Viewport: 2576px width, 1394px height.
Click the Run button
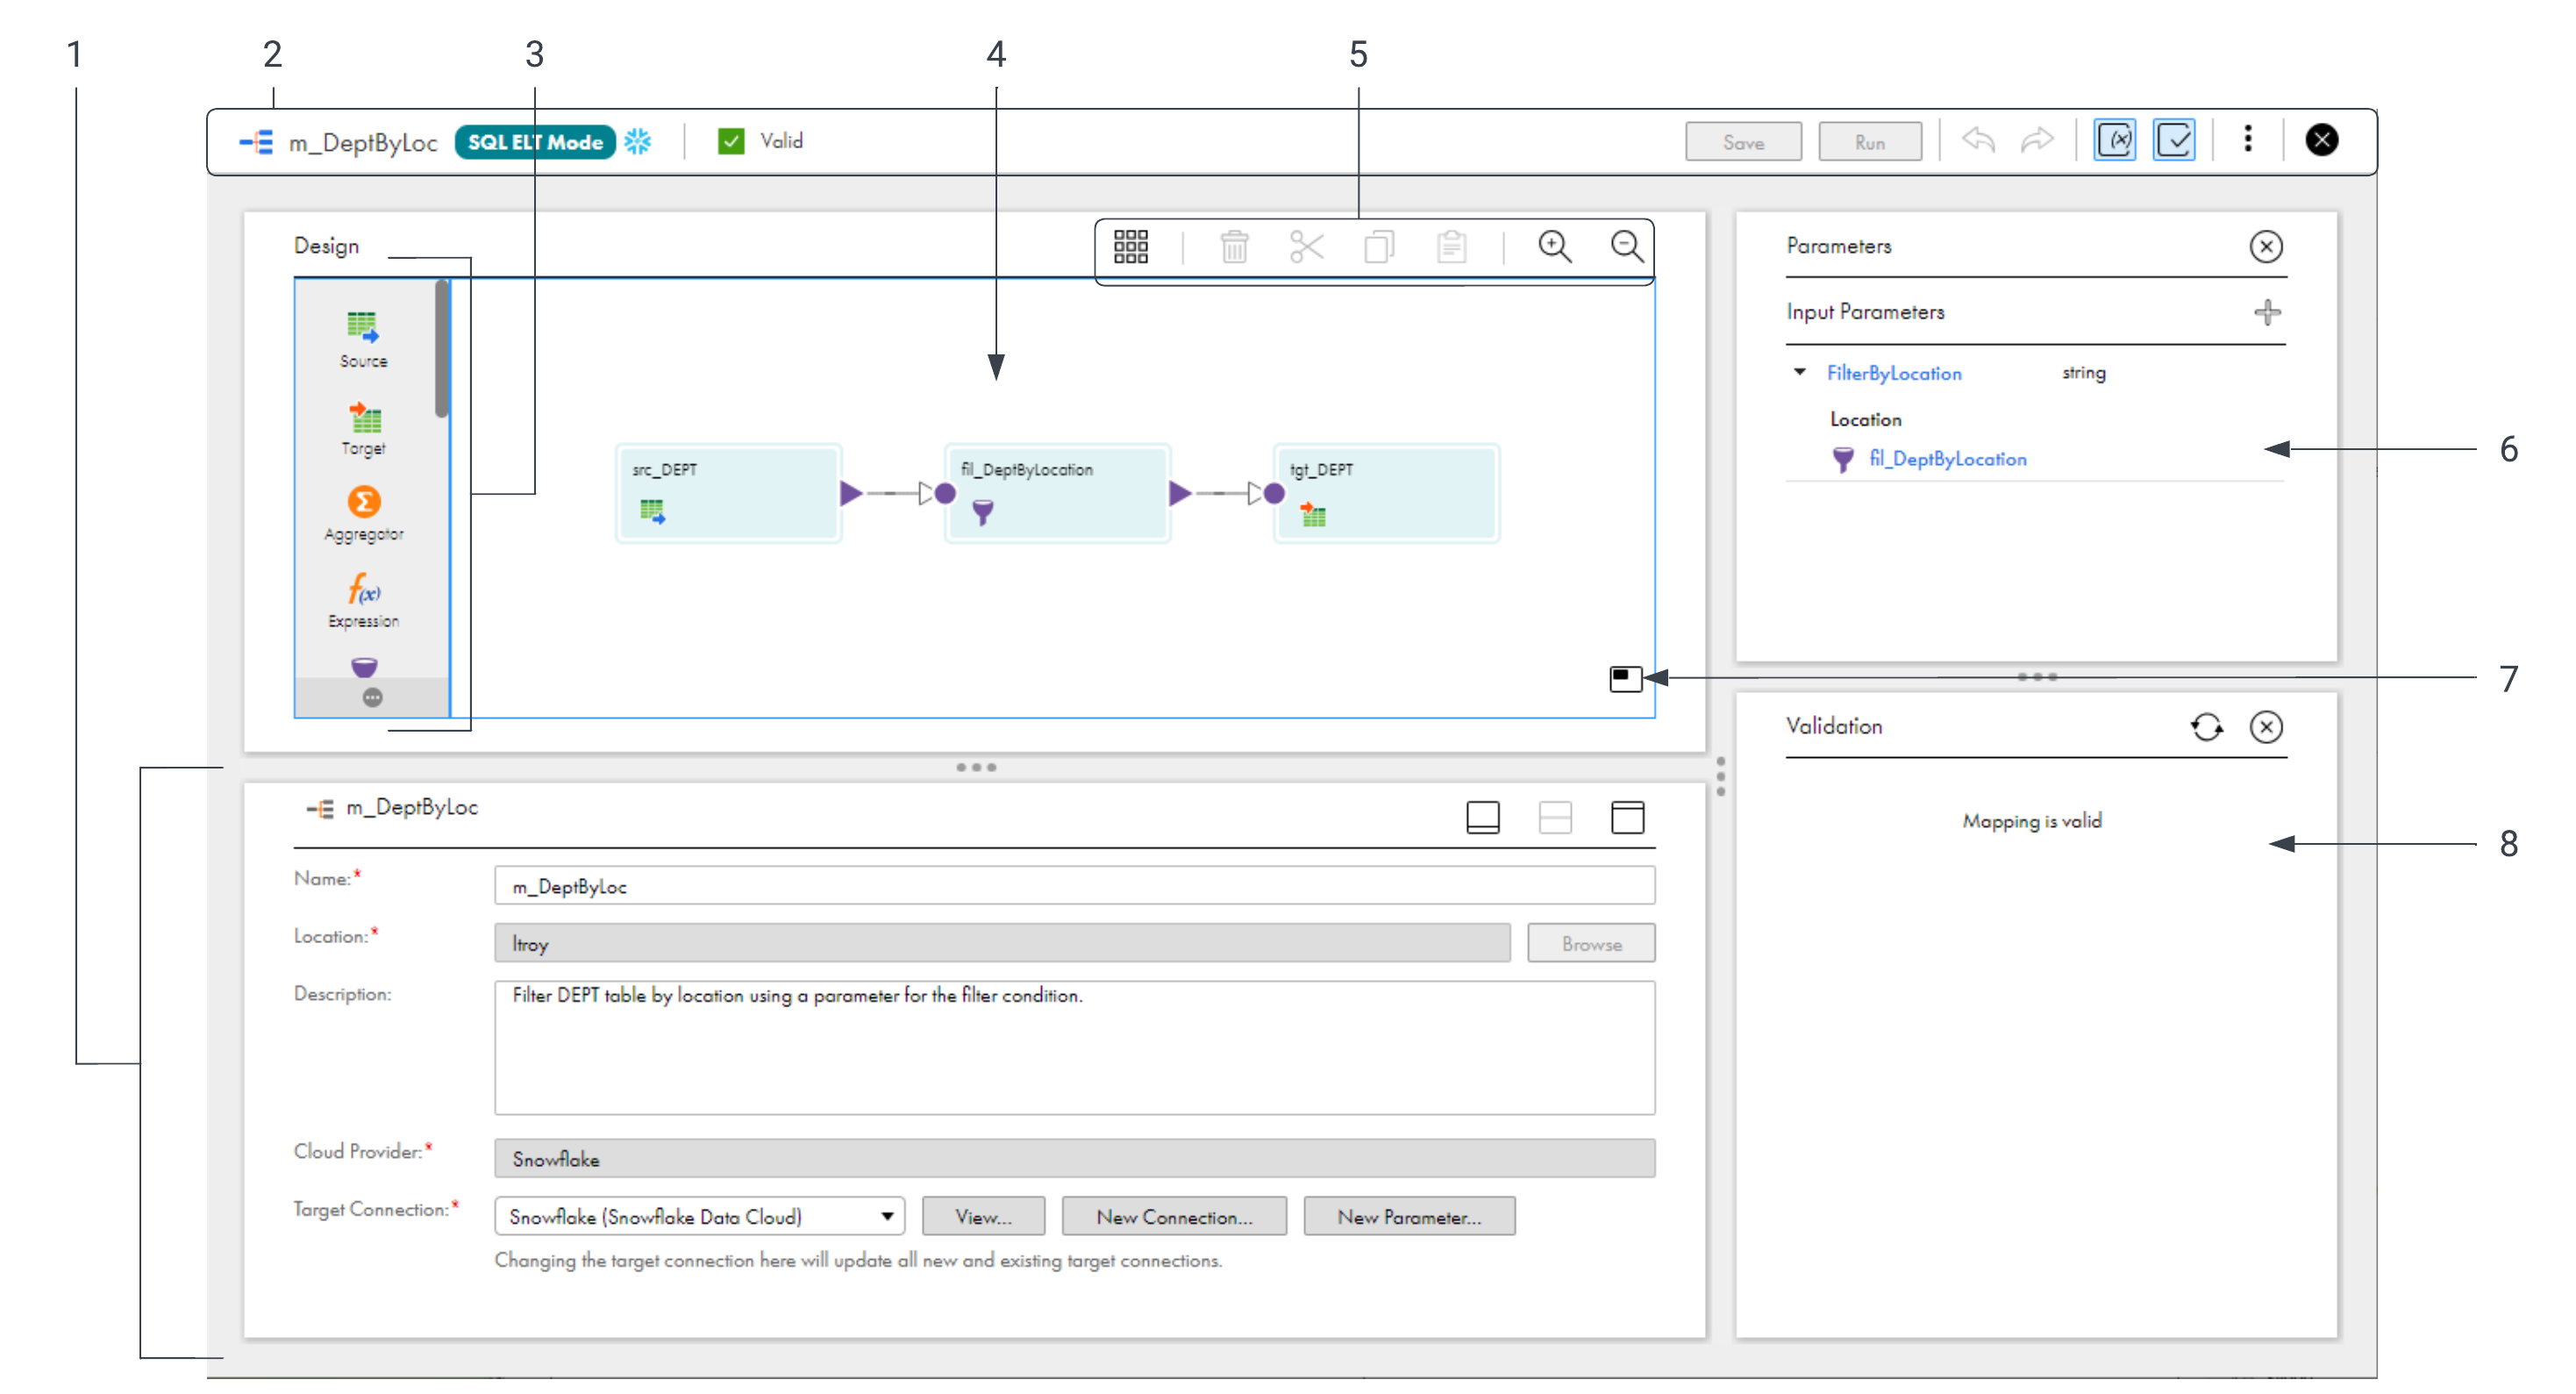(x=1869, y=142)
